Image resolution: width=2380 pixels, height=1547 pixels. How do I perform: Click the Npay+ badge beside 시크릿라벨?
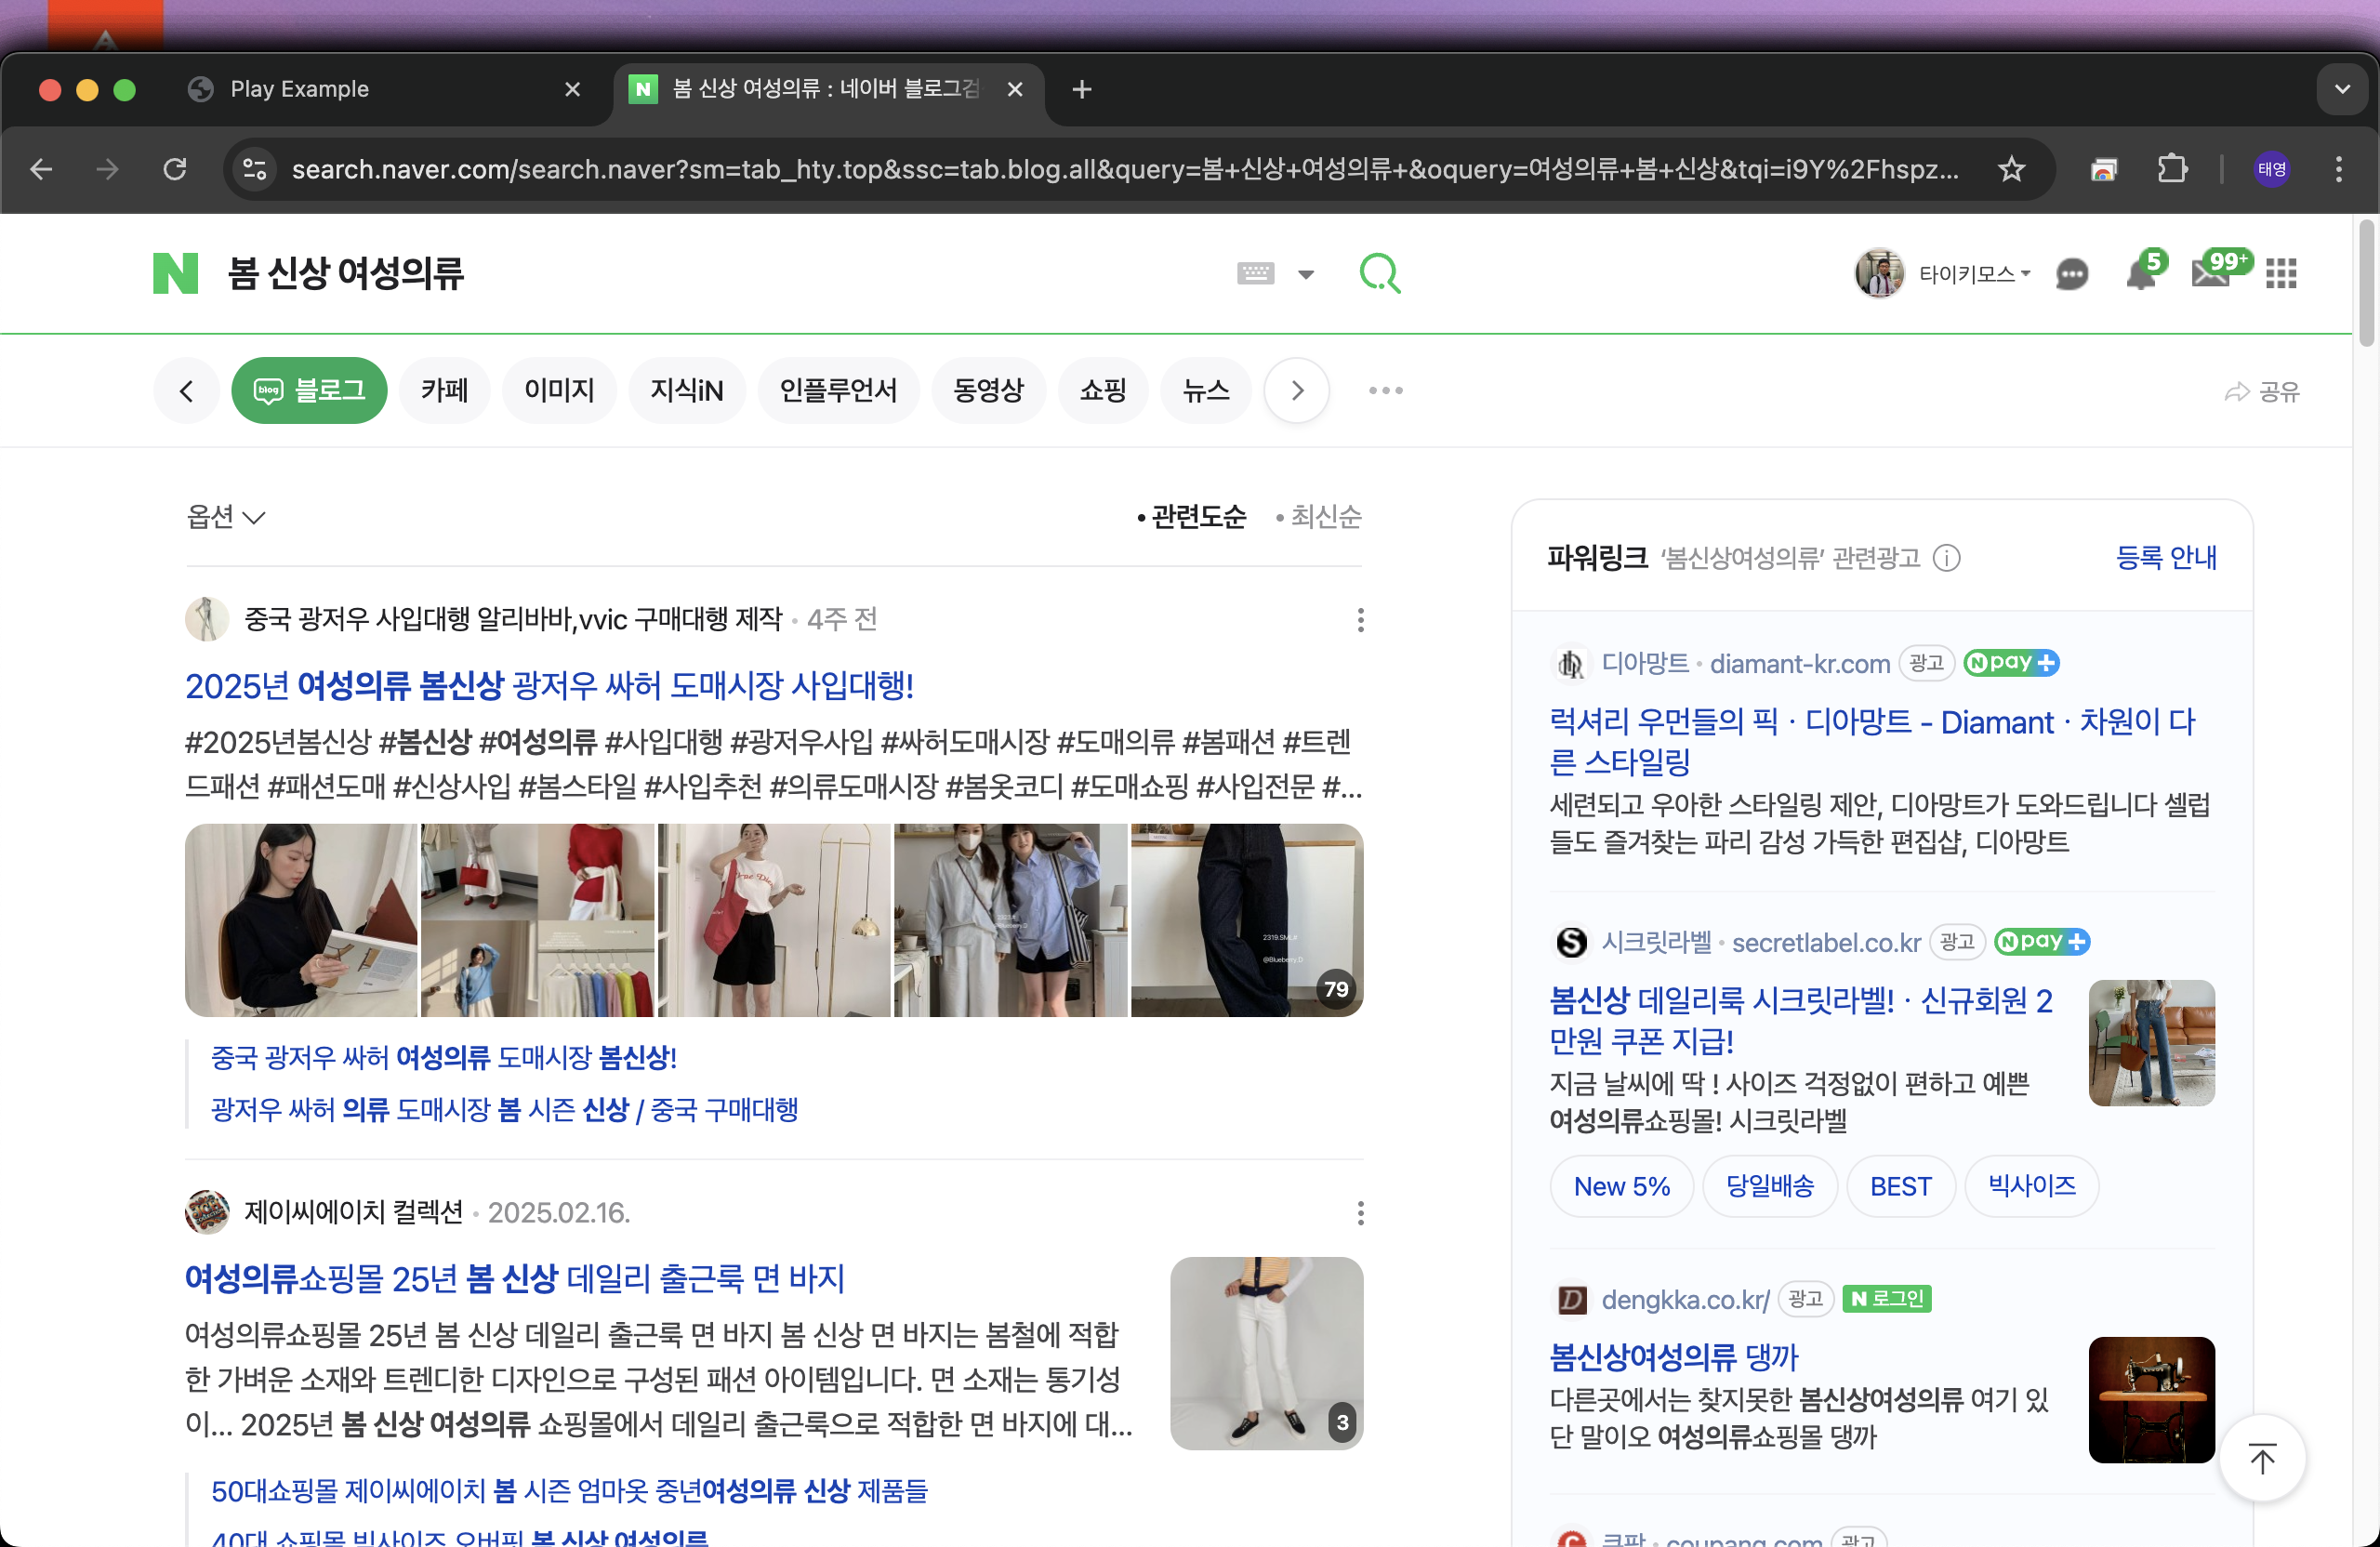(2042, 941)
